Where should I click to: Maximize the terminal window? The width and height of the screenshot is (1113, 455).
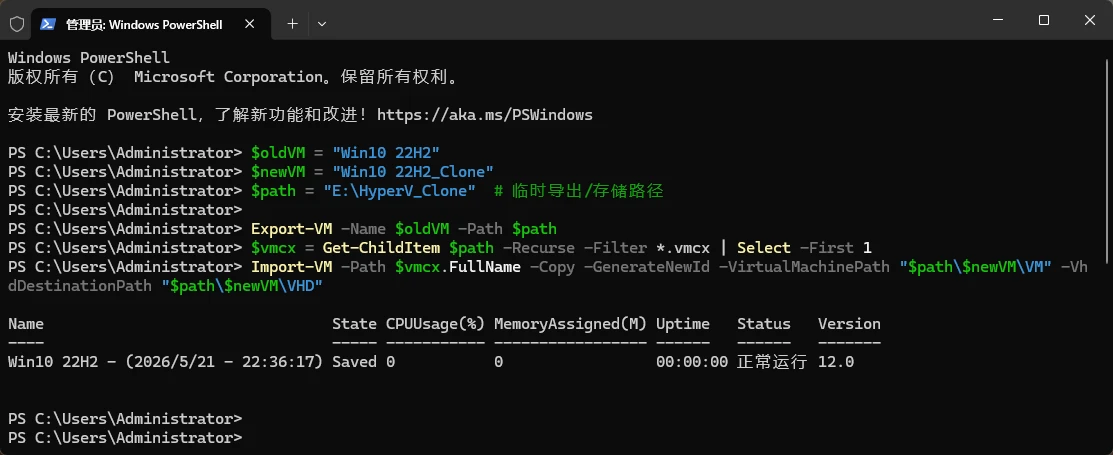(1043, 21)
